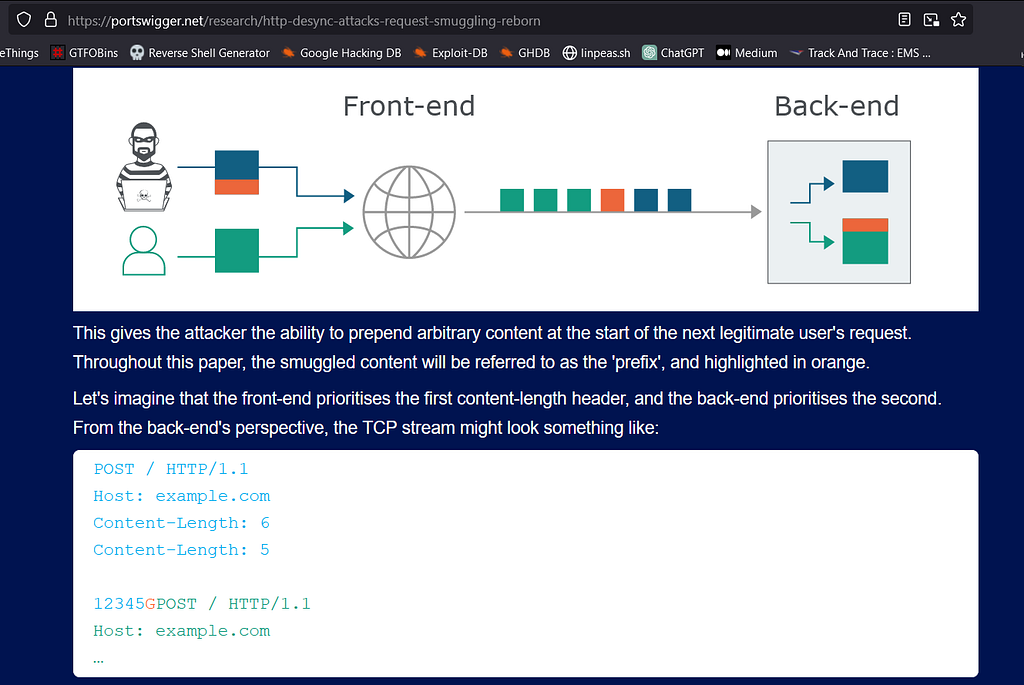Bookmark this page with the star icon
This screenshot has width=1024, height=685.
click(958, 20)
